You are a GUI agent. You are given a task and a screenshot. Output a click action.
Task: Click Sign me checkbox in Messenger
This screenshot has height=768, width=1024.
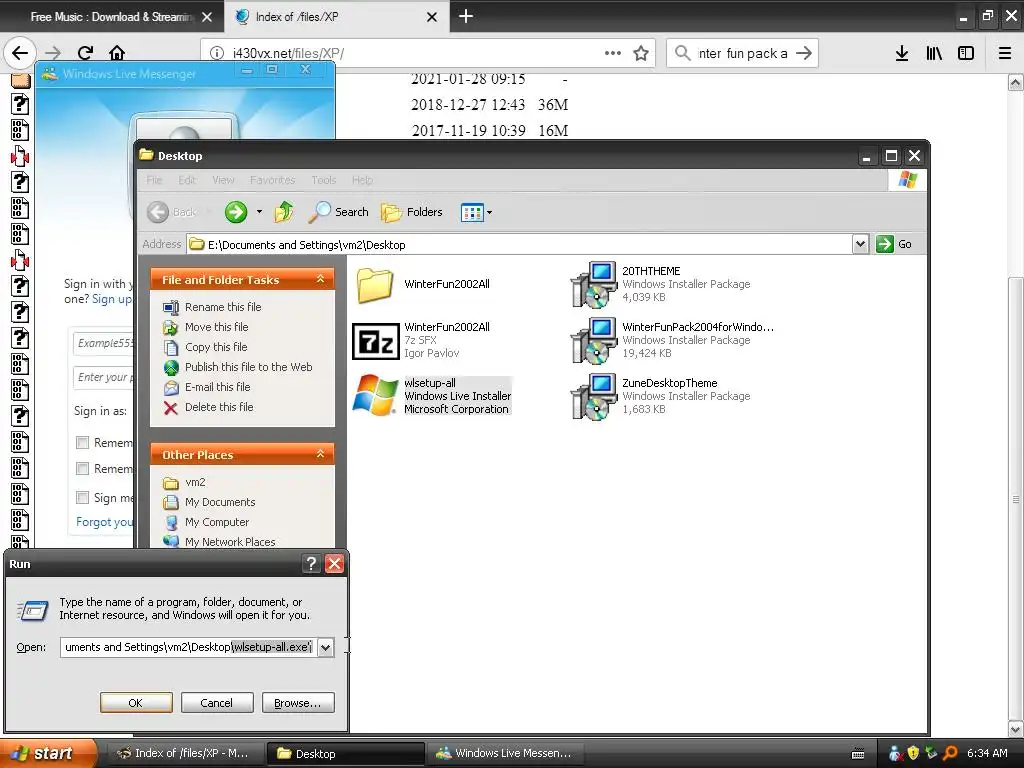pyautogui.click(x=82, y=497)
